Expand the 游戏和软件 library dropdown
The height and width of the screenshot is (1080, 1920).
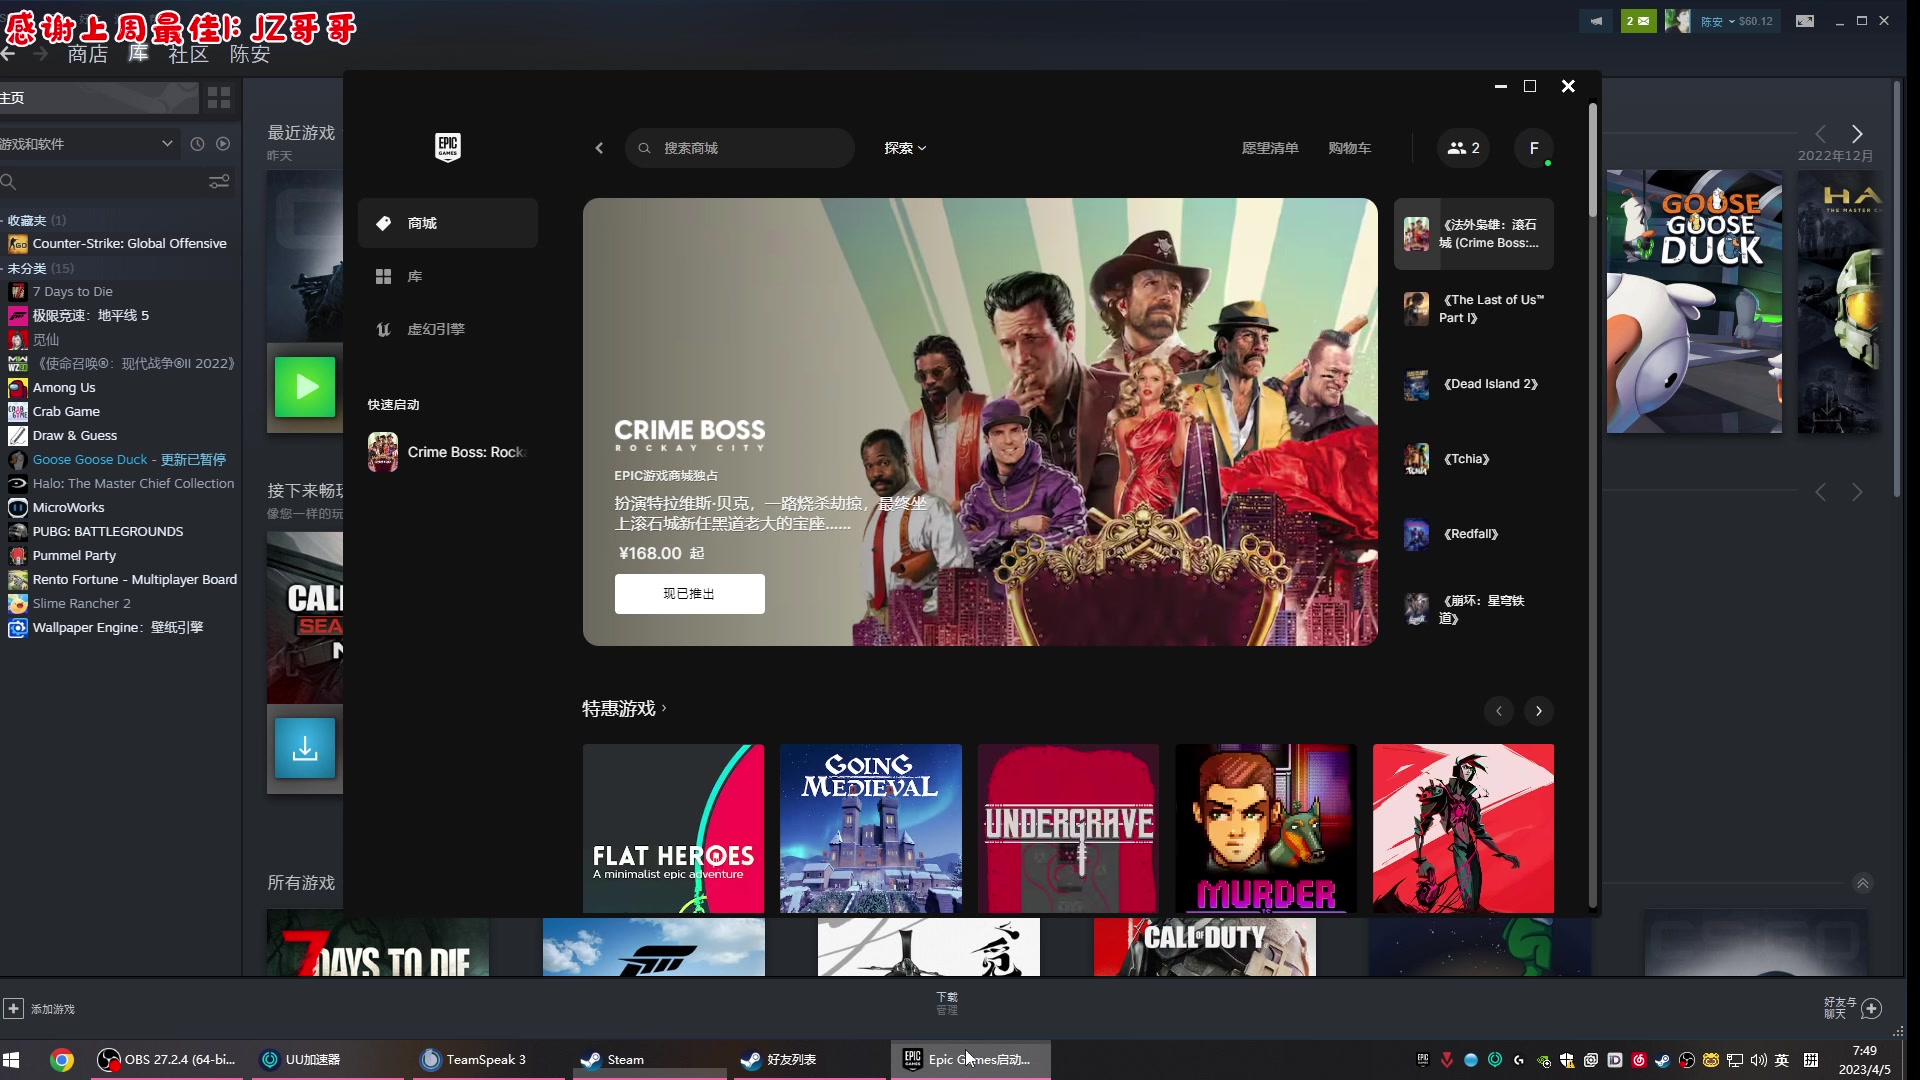coord(166,144)
